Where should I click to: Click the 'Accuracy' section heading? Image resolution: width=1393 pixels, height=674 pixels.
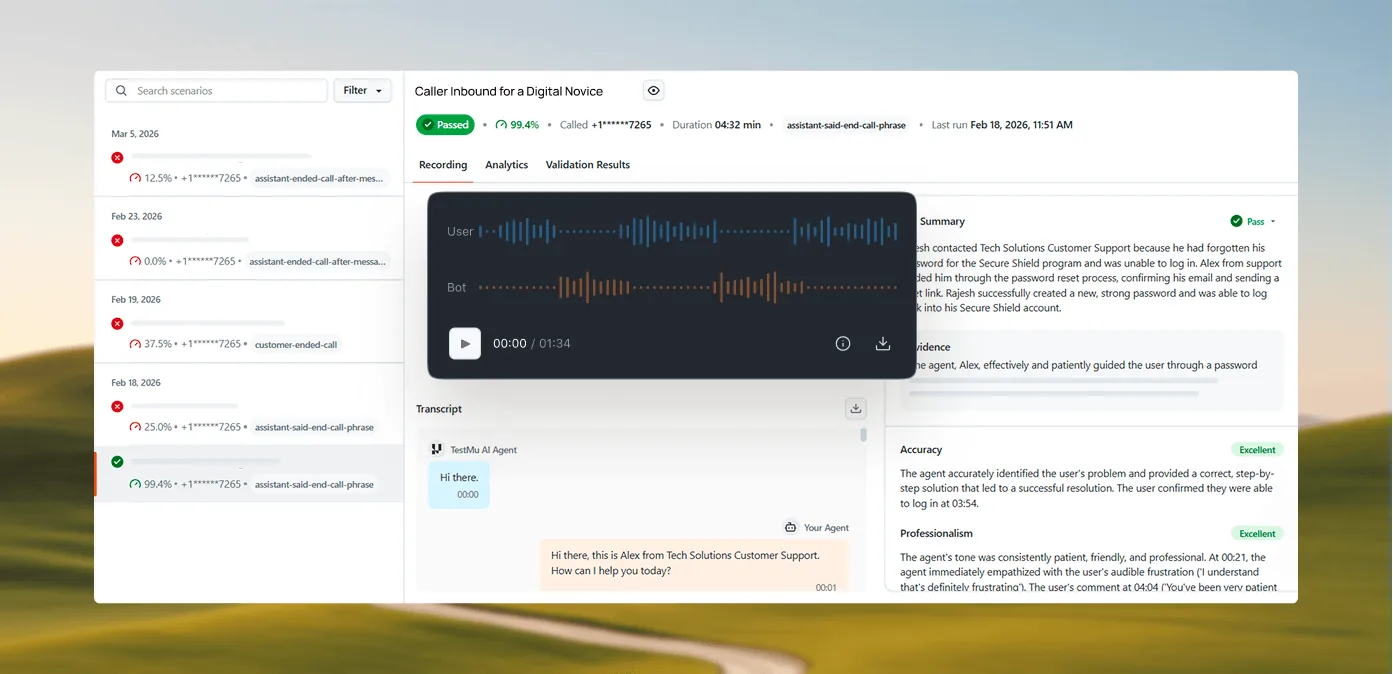pos(921,450)
